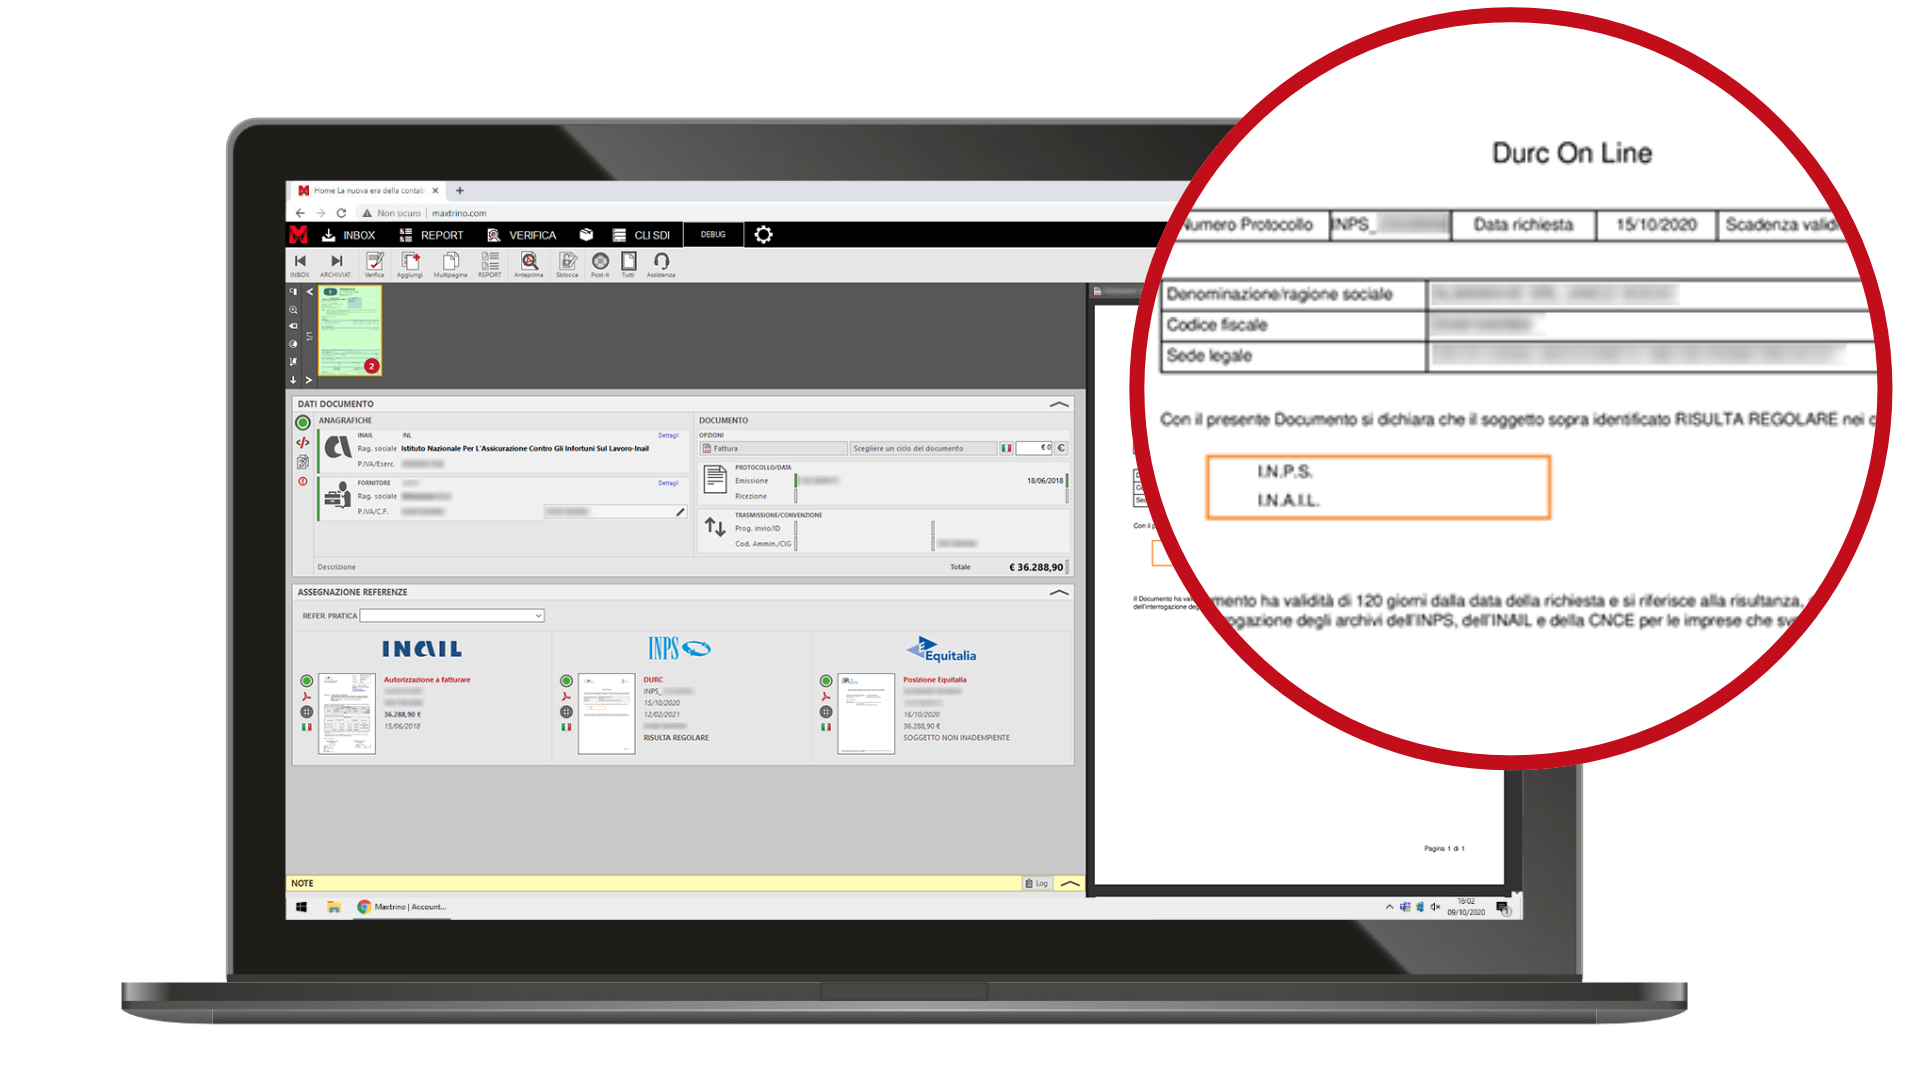
Task: Click the Aggiungi document icon
Action: [410, 265]
